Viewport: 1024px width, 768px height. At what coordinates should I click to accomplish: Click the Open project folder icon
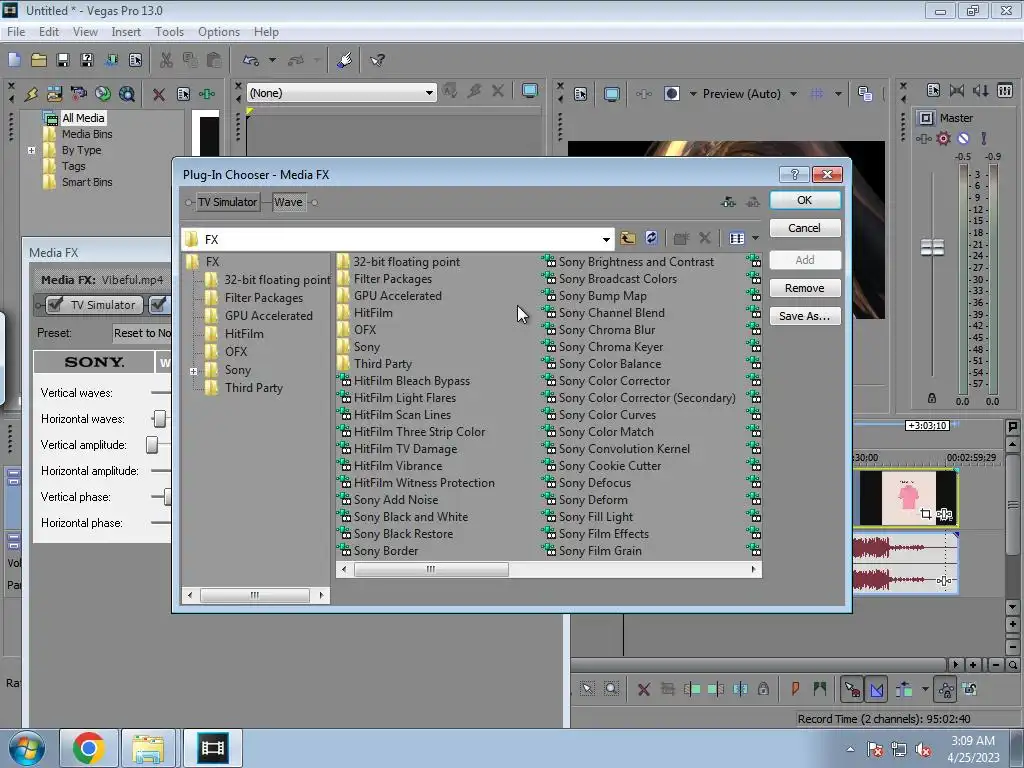pyautogui.click(x=39, y=60)
